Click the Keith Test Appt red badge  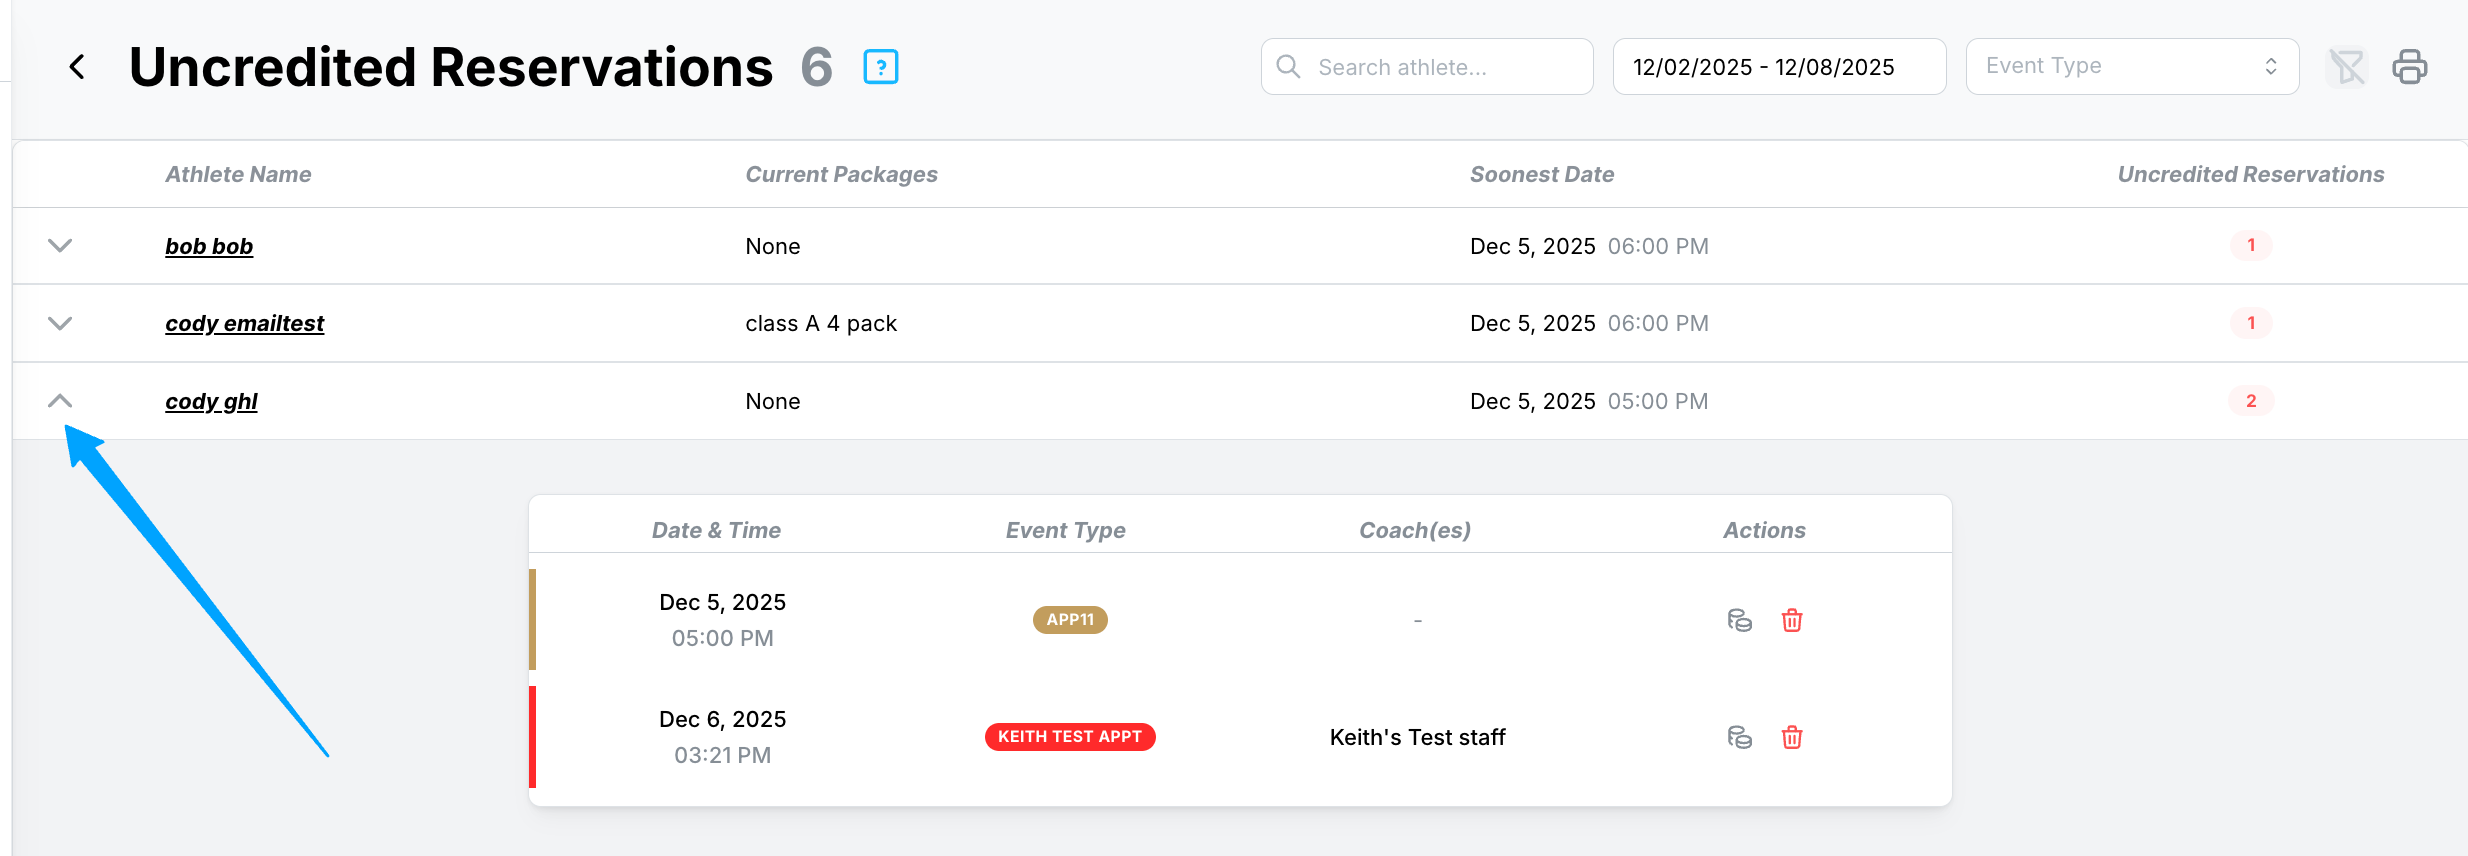pyautogui.click(x=1069, y=737)
